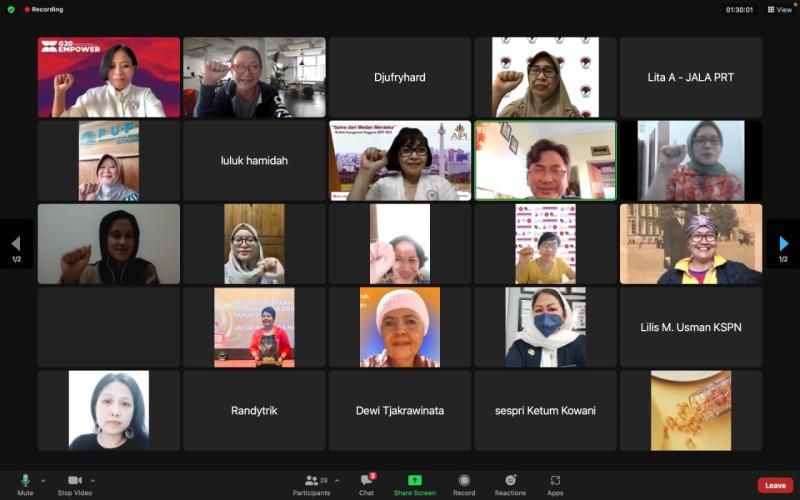The width and height of the screenshot is (800, 500).
Task: Click the red Recording indicator
Action: point(44,9)
